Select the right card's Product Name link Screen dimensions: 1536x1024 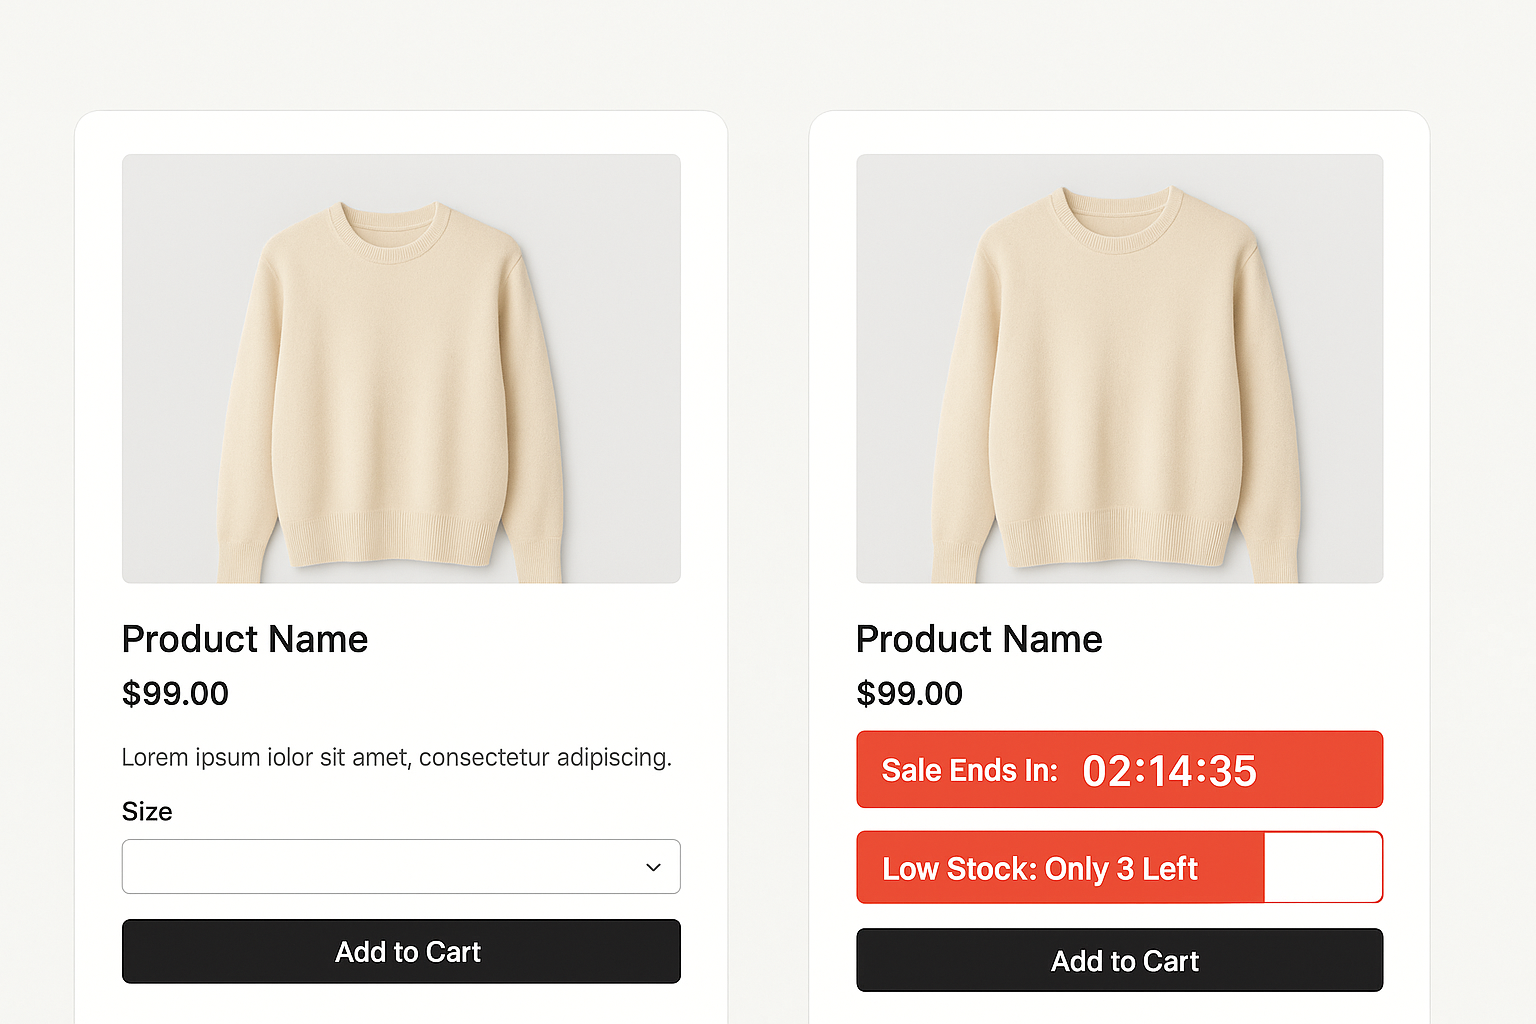979,639
